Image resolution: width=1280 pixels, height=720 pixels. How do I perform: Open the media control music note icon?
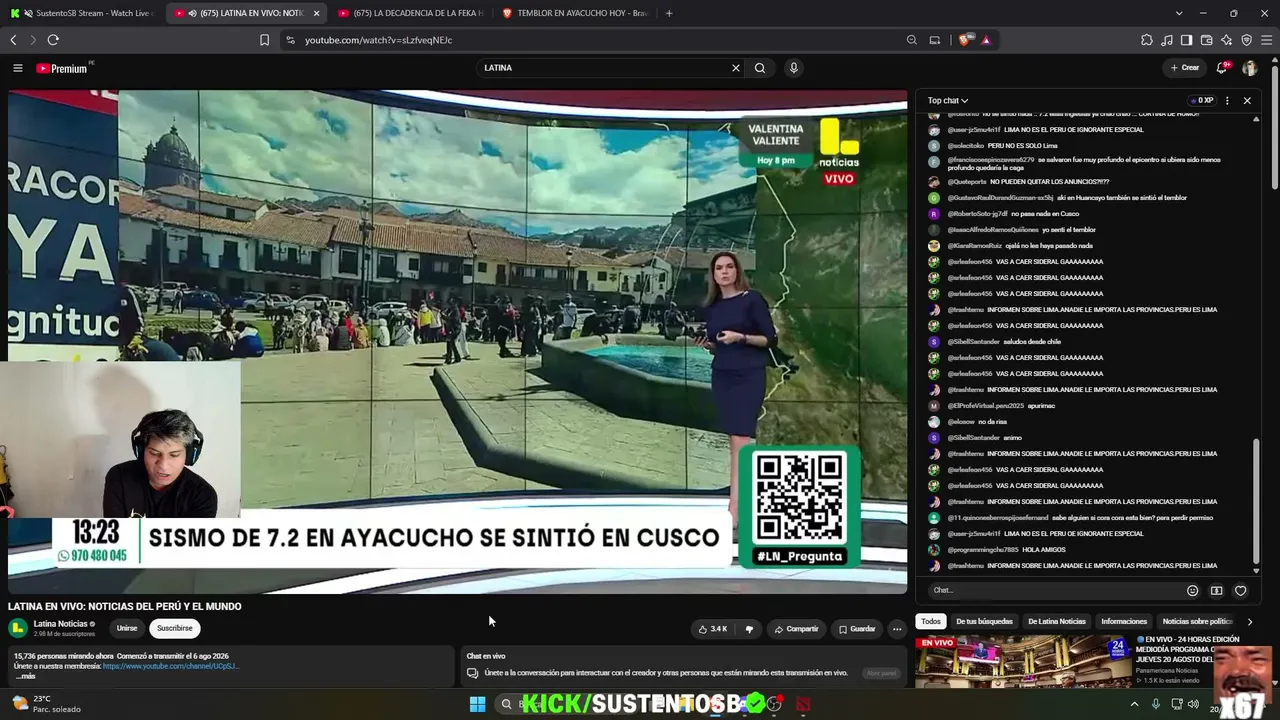pos(1167,40)
